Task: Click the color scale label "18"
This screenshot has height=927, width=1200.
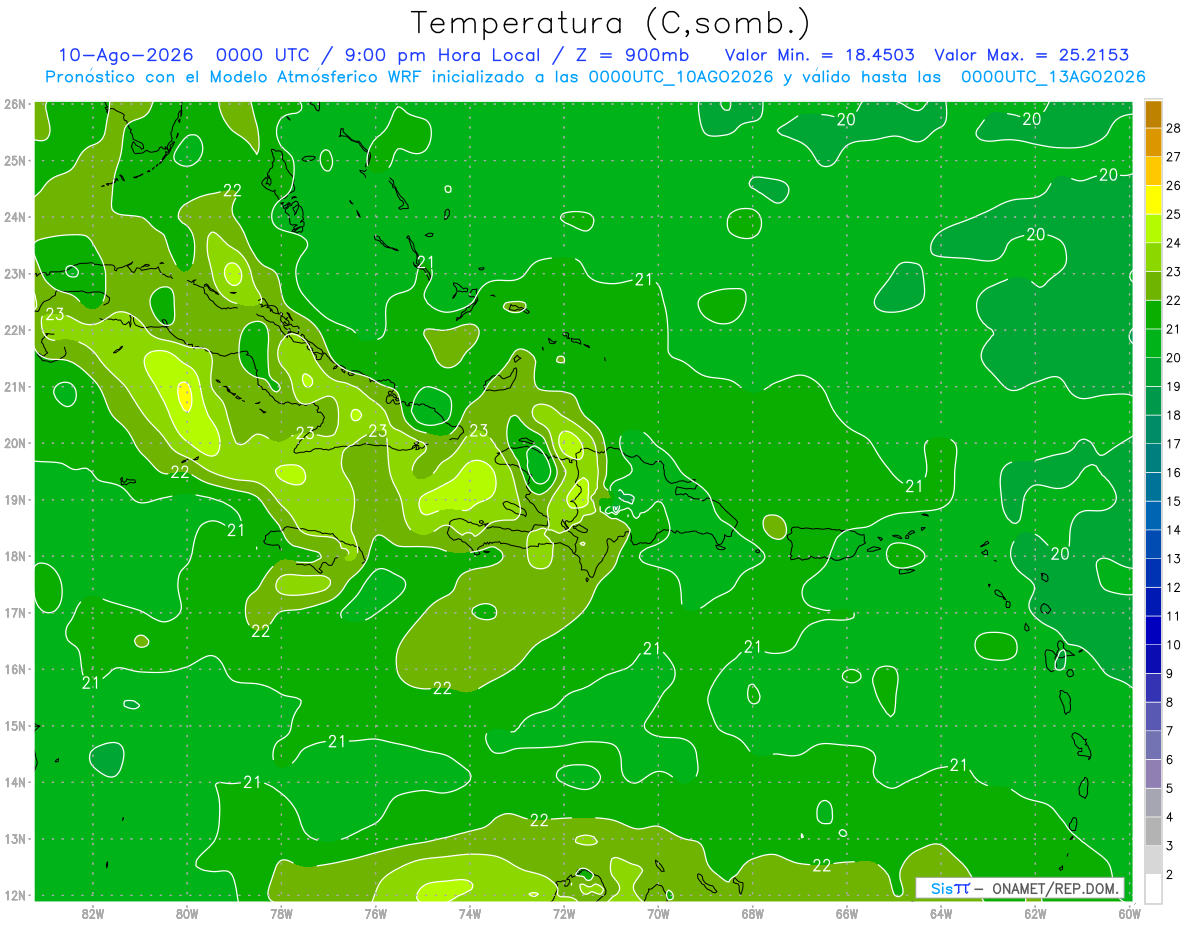Action: point(1174,415)
